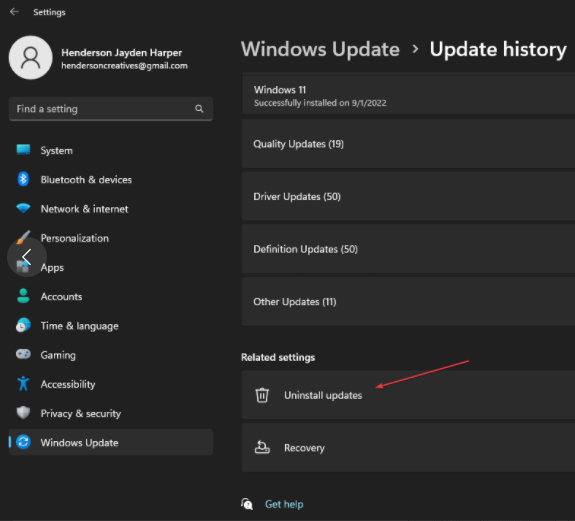The width and height of the screenshot is (575, 521).
Task: Expand Other Updates (11) section
Action: point(408,301)
